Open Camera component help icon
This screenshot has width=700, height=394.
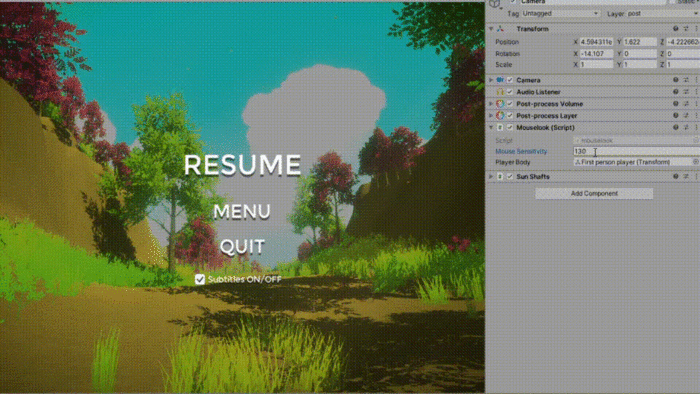pyautogui.click(x=675, y=80)
